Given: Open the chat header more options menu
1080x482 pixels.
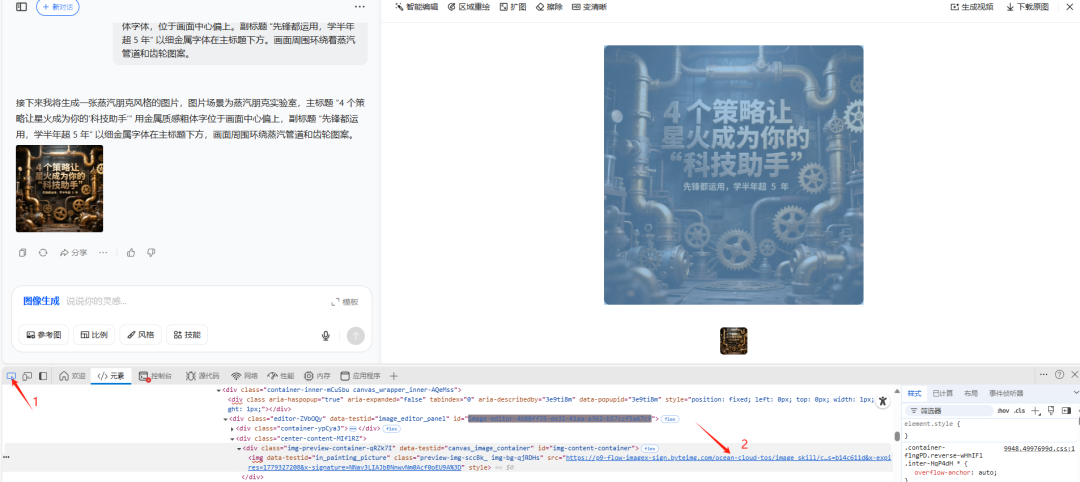Looking at the screenshot, I should pos(360,7).
